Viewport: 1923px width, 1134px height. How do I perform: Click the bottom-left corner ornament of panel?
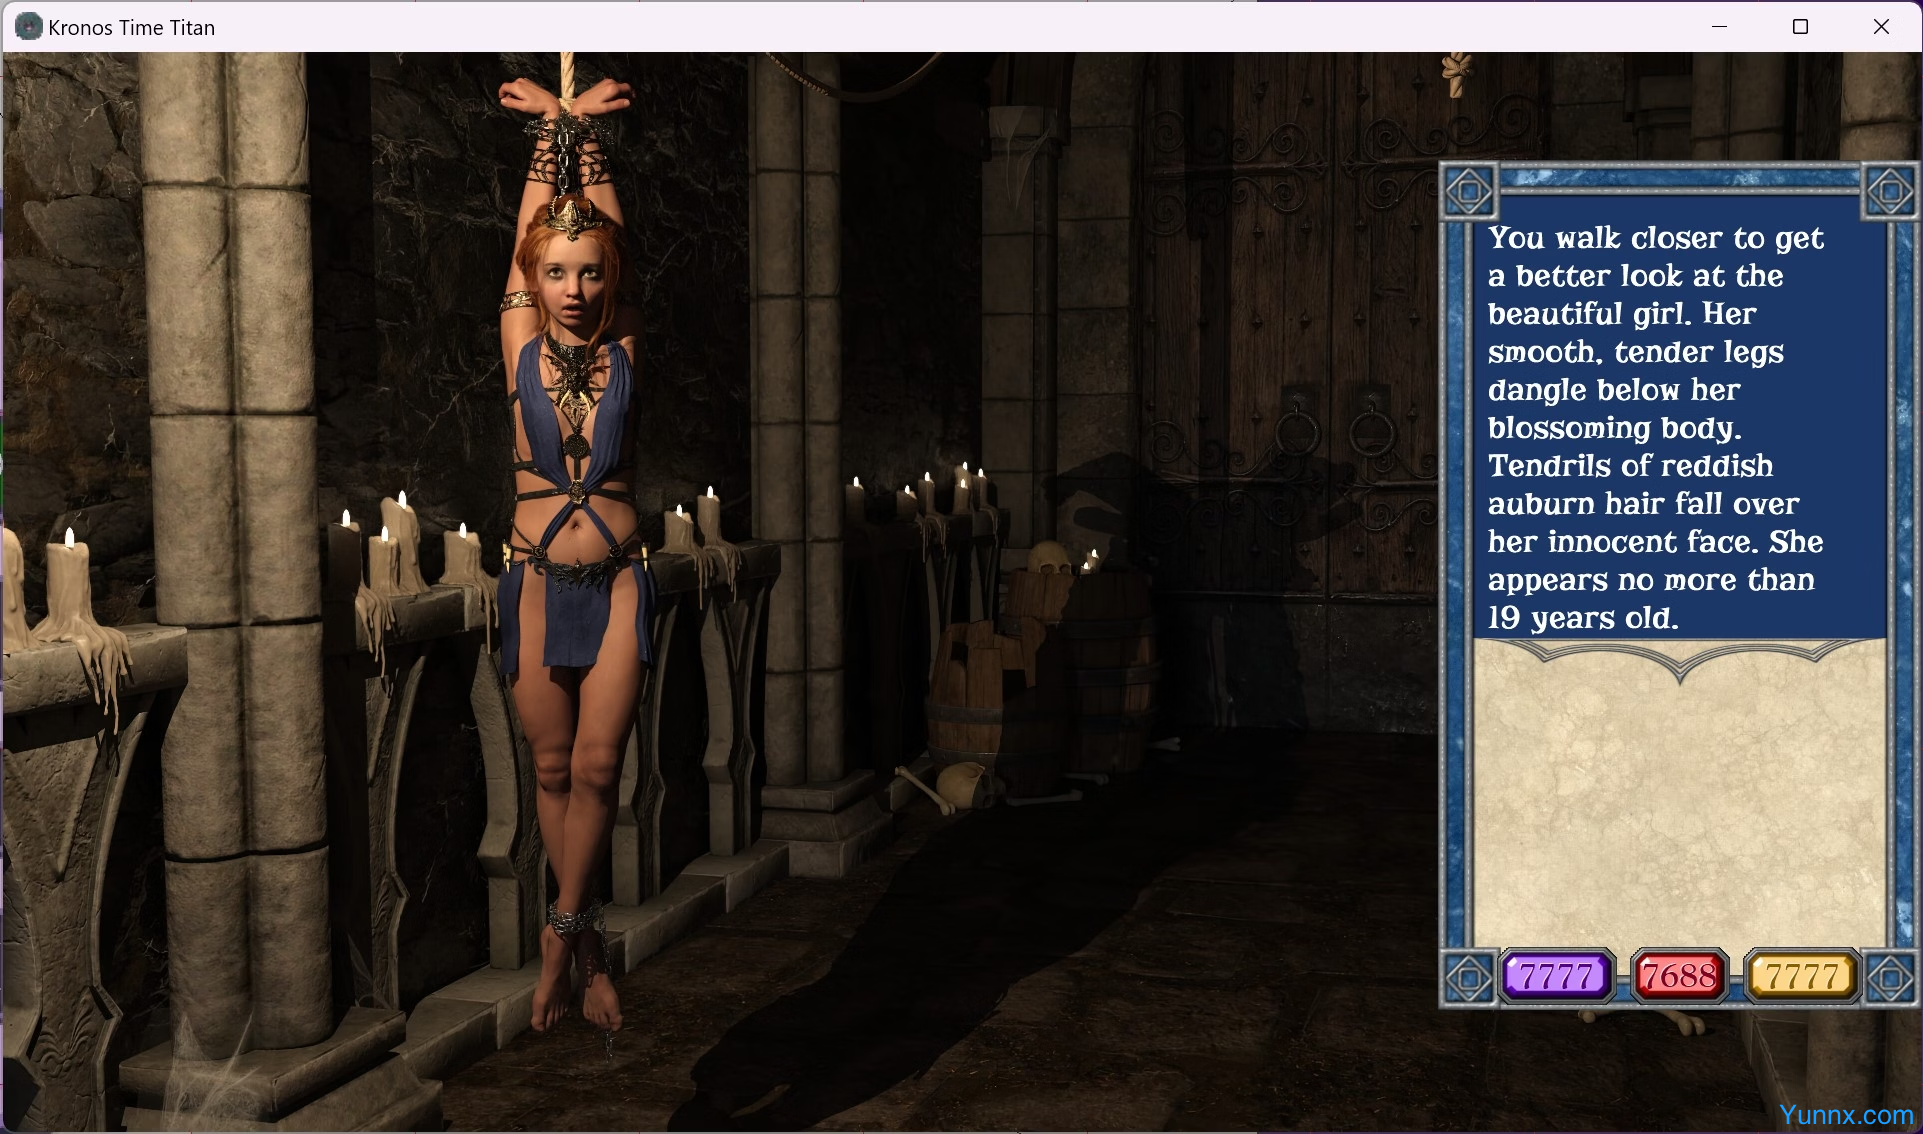pyautogui.click(x=1469, y=977)
